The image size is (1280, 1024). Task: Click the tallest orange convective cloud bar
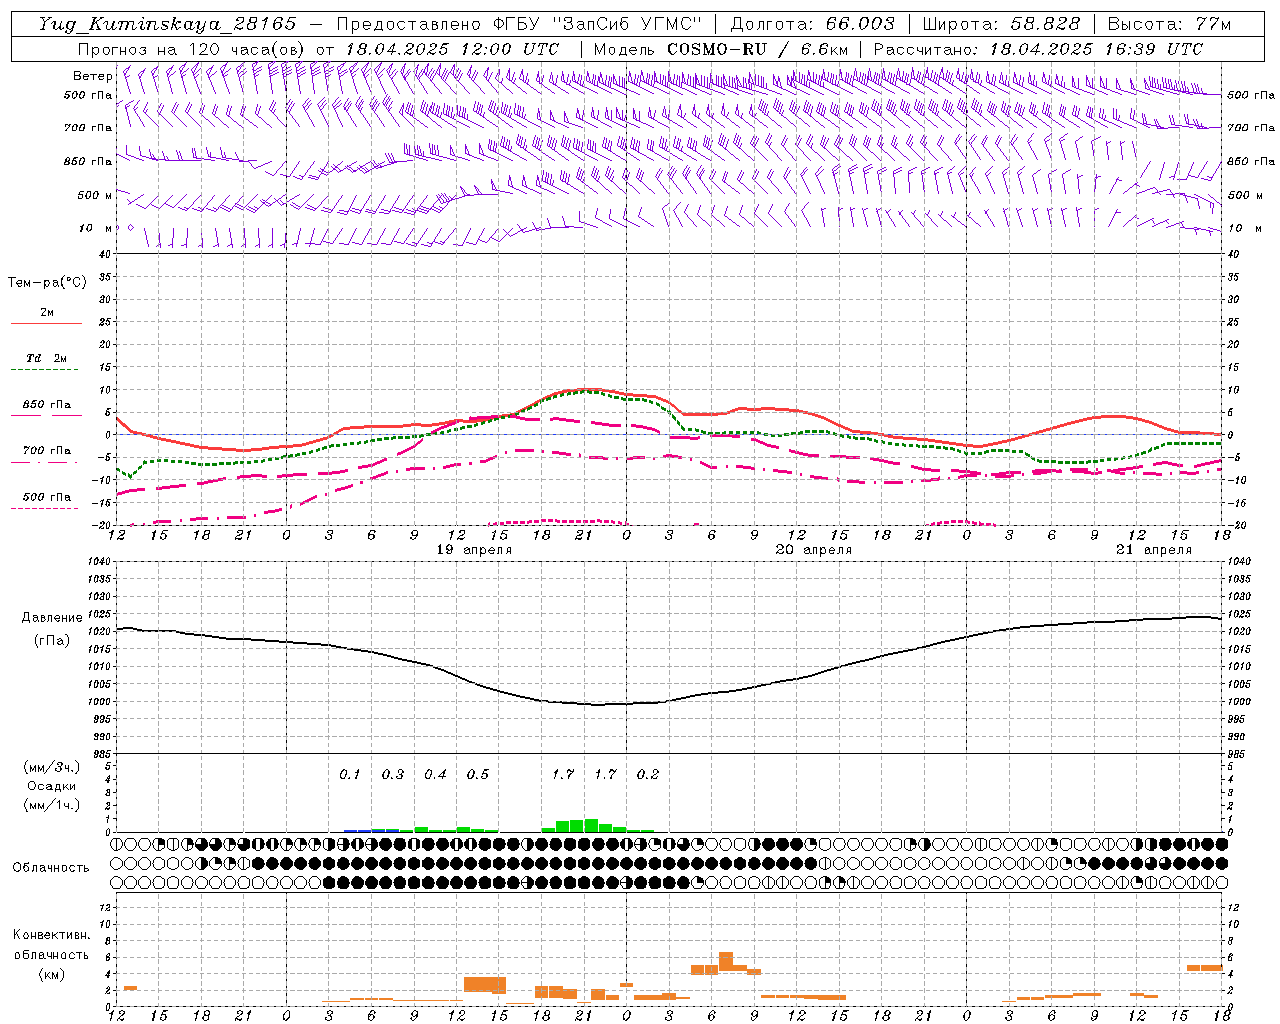[x=726, y=961]
